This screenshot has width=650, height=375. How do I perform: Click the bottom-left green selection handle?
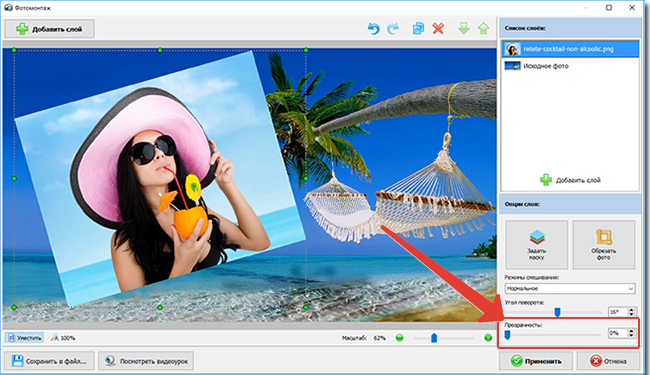pyautogui.click(x=14, y=307)
